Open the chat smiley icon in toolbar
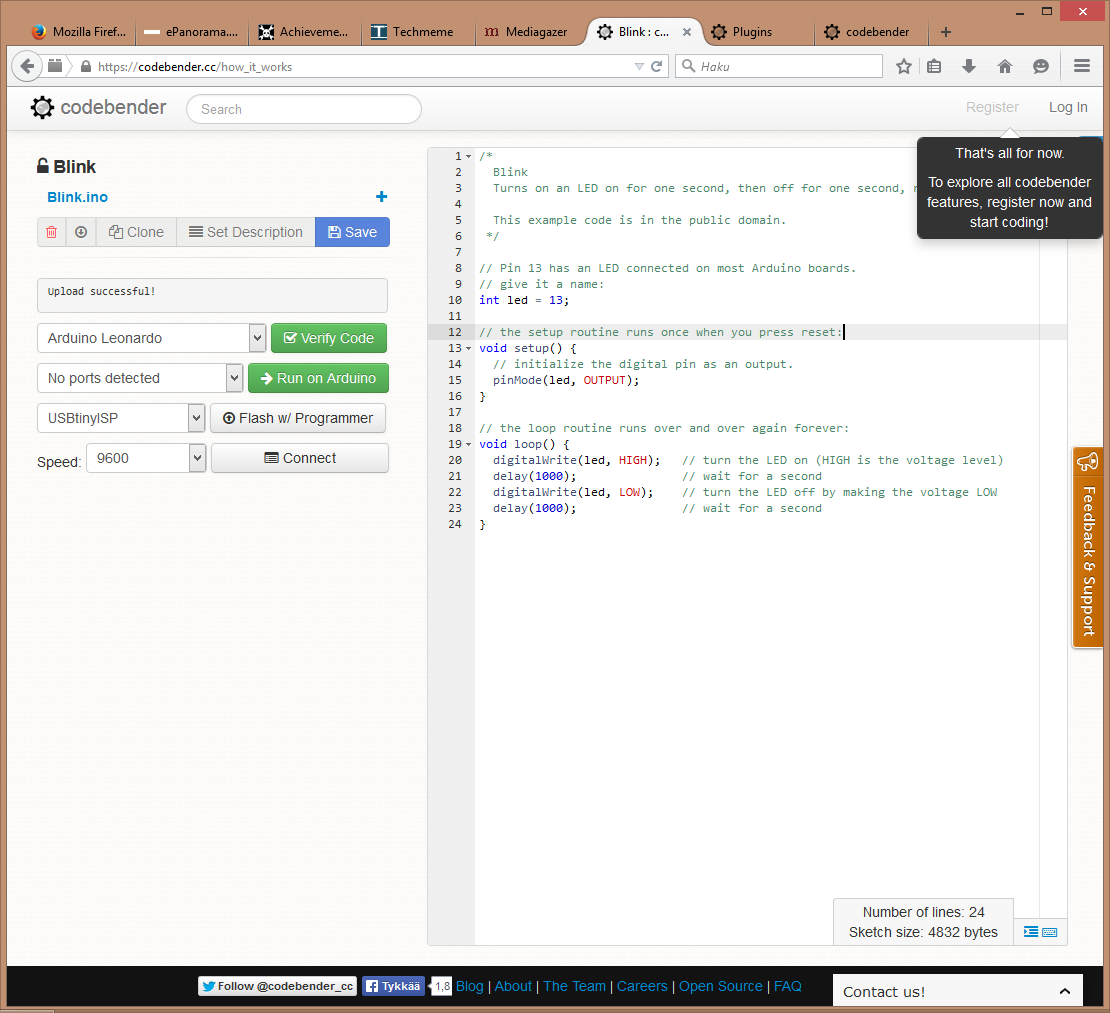The width and height of the screenshot is (1110, 1013). click(x=1041, y=67)
